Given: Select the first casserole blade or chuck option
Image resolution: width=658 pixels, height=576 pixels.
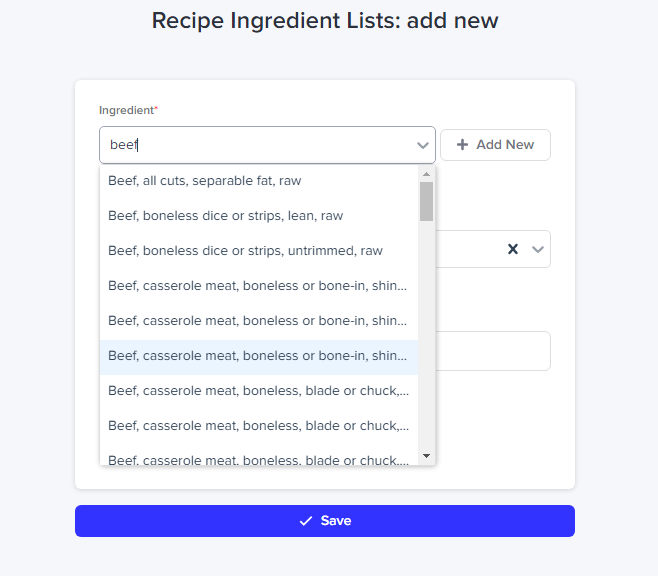Looking at the screenshot, I should click(257, 391).
